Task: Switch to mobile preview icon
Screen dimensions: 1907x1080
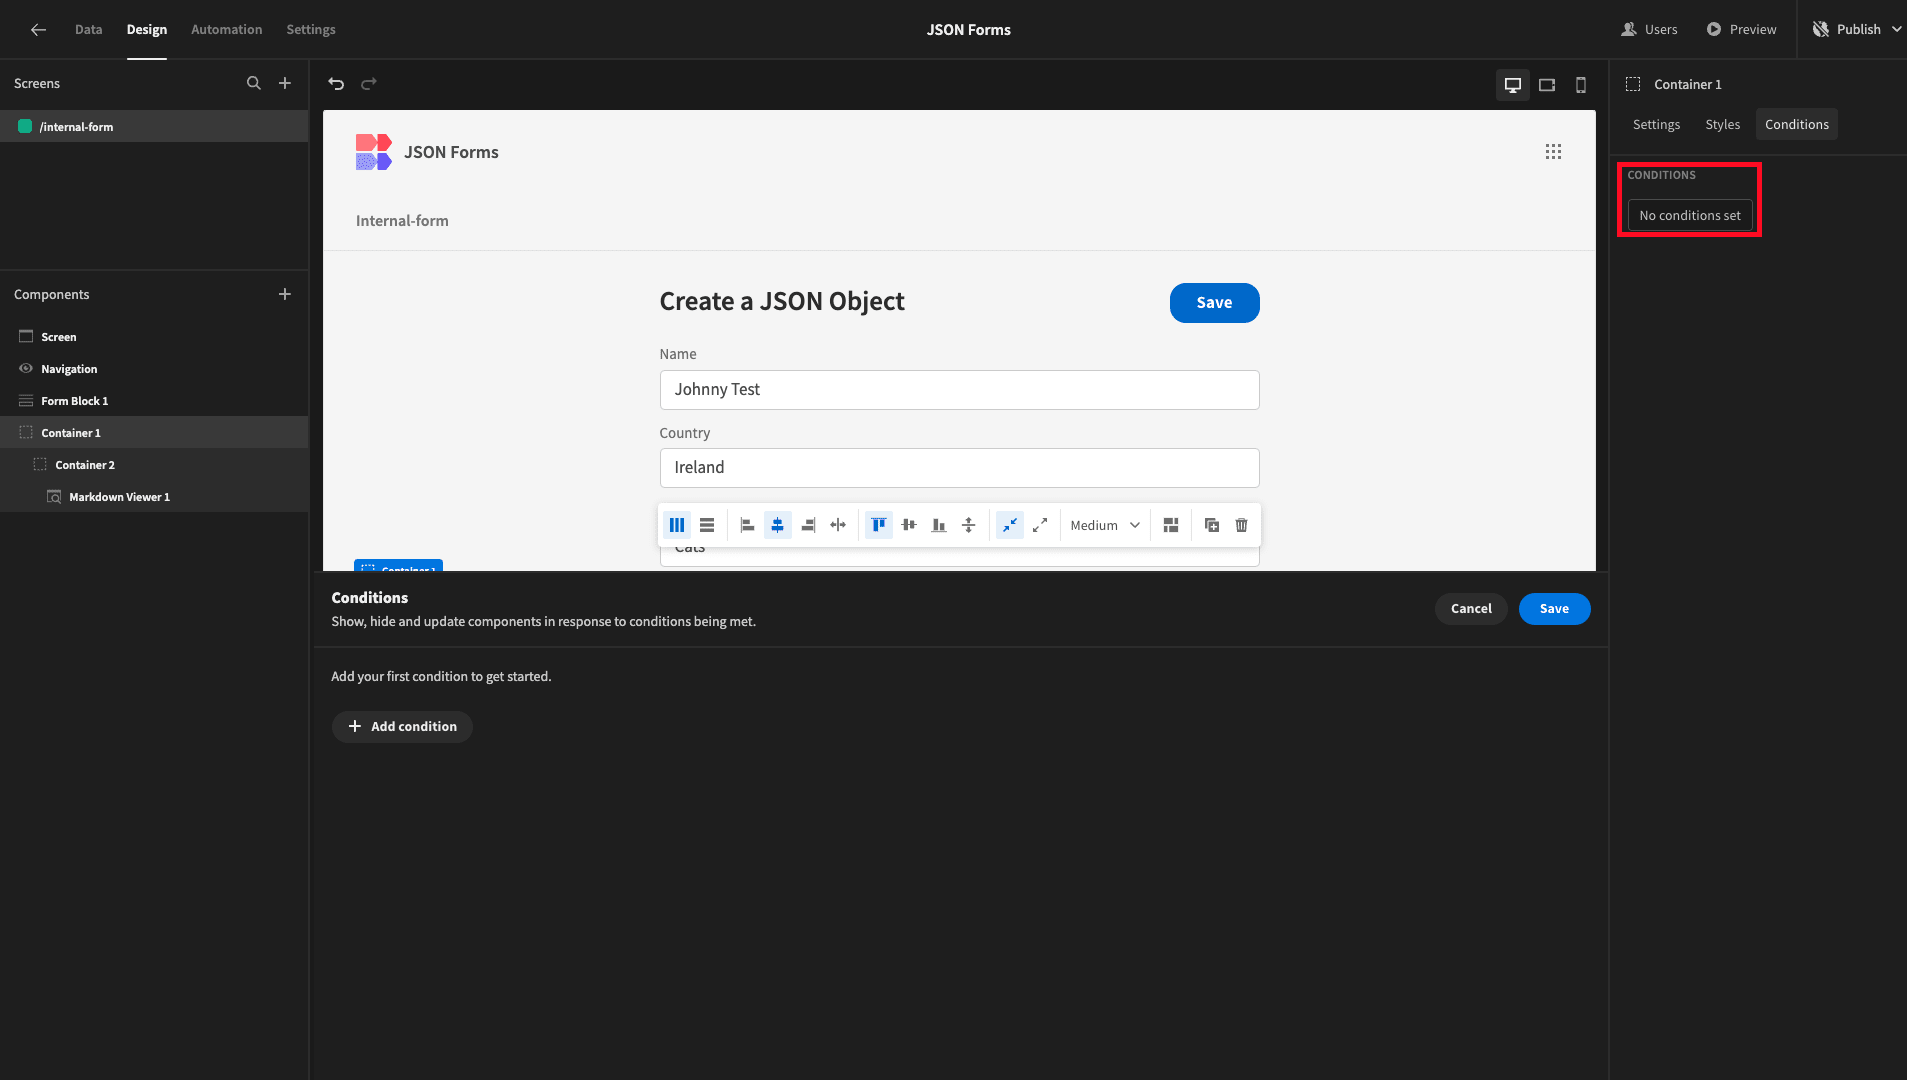Action: tap(1581, 85)
